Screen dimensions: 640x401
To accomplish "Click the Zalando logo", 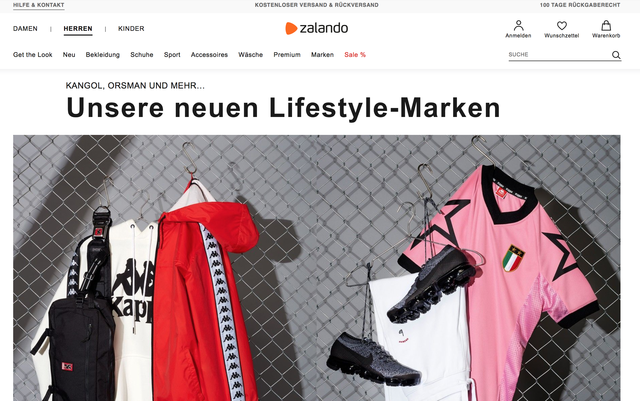I will click(317, 28).
